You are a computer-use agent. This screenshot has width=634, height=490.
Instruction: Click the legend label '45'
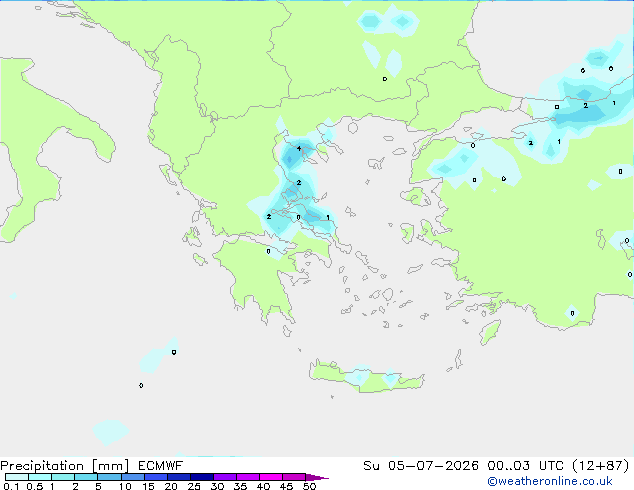[x=286, y=486]
